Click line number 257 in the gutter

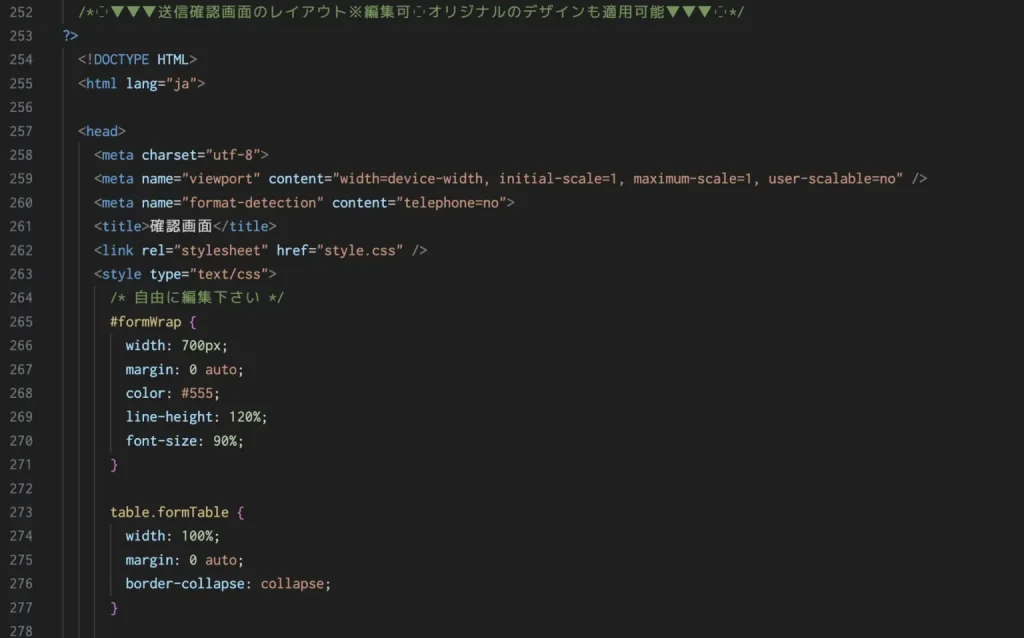click(21, 131)
